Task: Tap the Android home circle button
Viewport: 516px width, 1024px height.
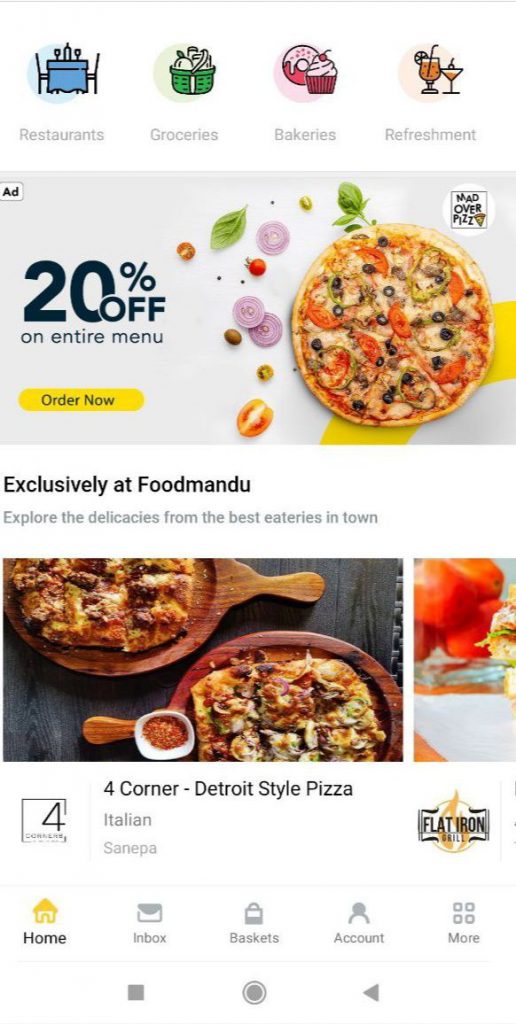Action: (x=254, y=993)
